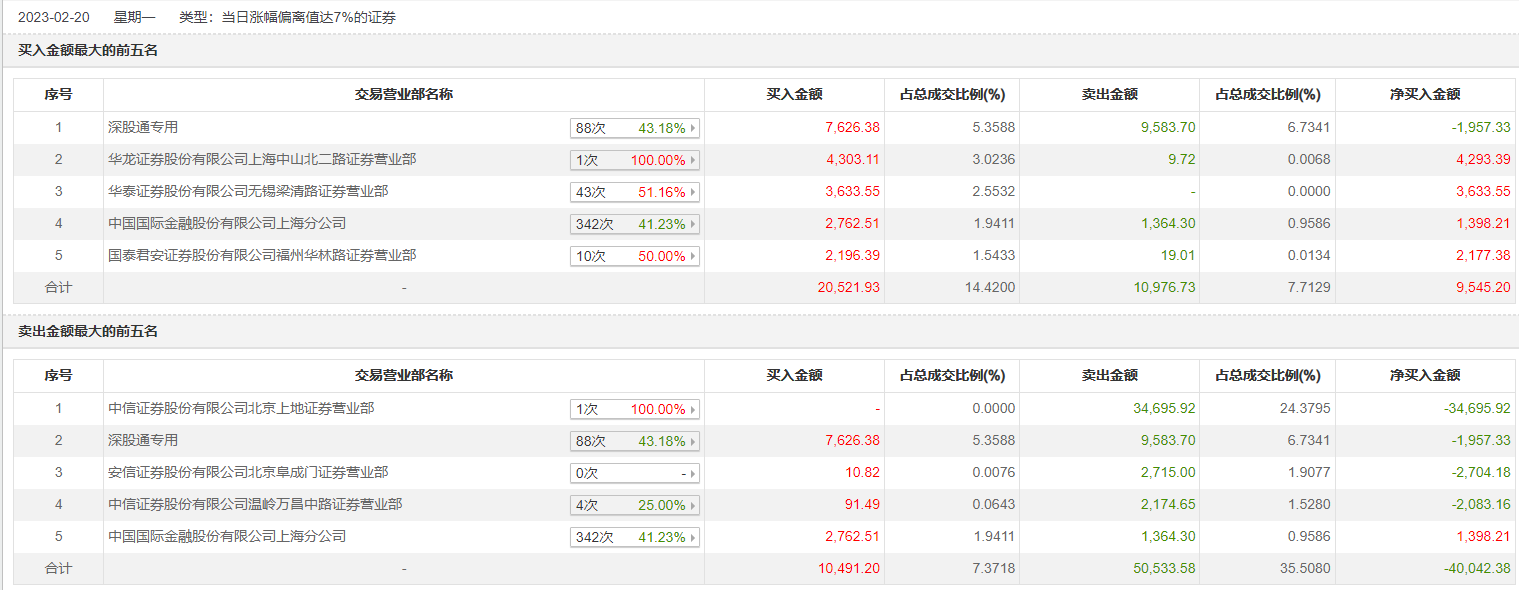The image size is (1519, 590).
Task: Click the 2023-02-20 date text
Action: pyautogui.click(x=52, y=17)
